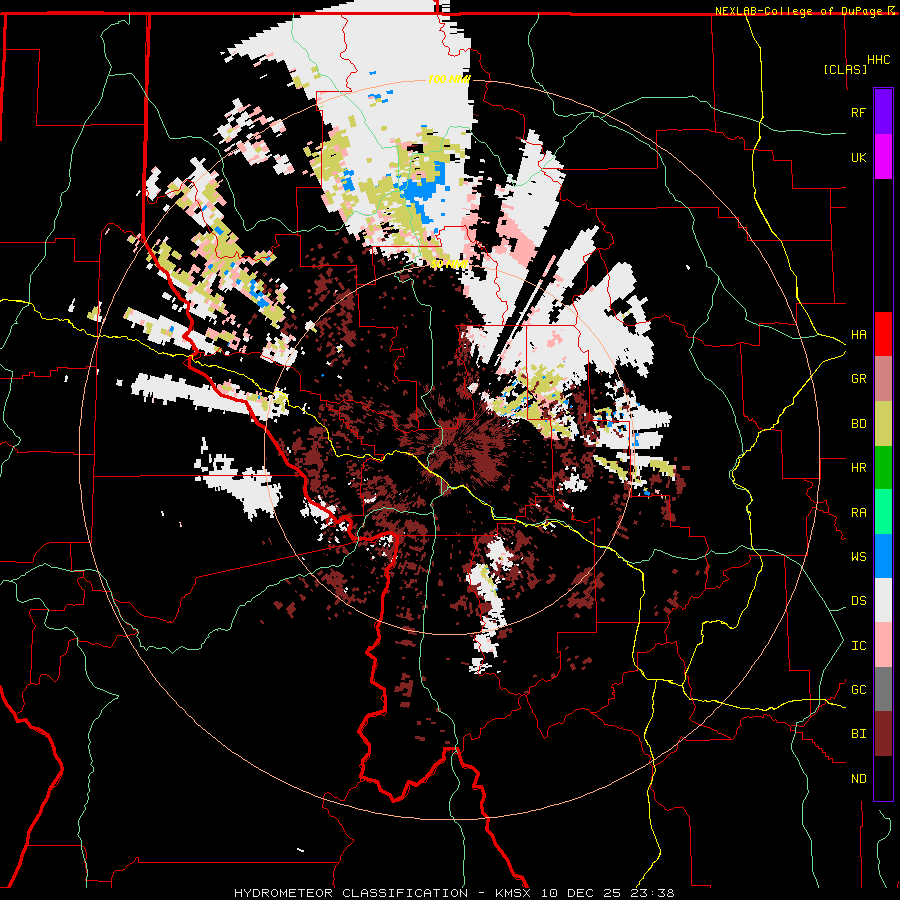Click the NEXLAB-College of DuPage credit text
Image resolution: width=900 pixels, height=900 pixels.
[798, 11]
